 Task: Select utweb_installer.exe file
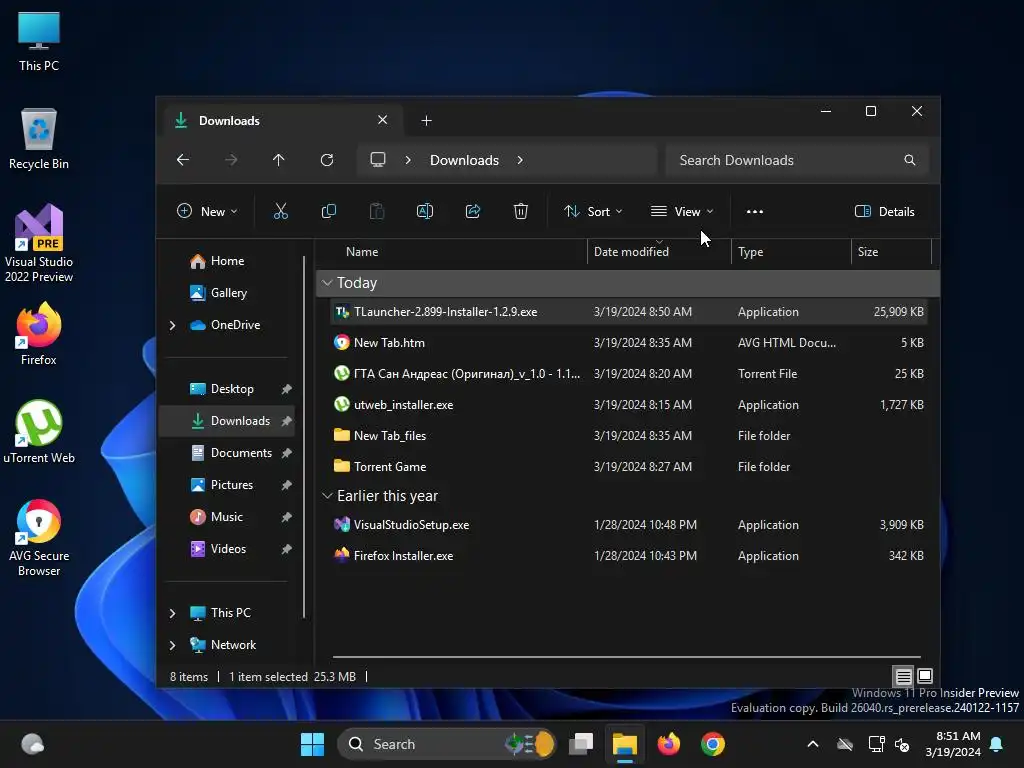[x=628, y=404]
